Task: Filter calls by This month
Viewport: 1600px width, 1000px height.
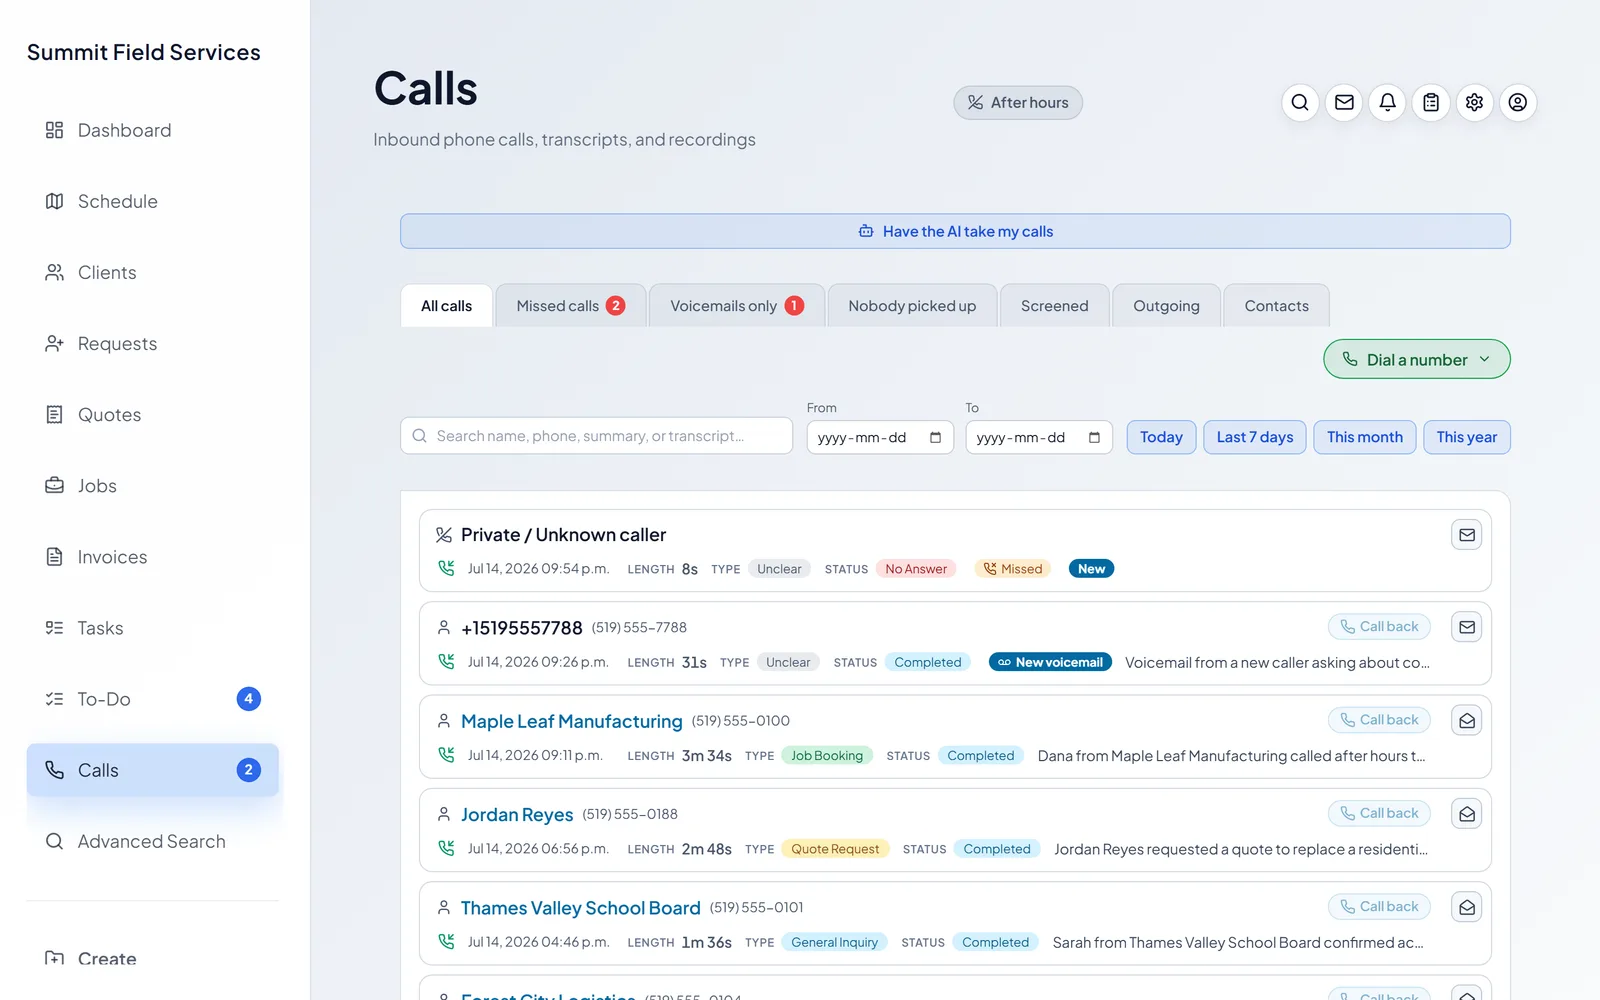Action: pyautogui.click(x=1365, y=437)
